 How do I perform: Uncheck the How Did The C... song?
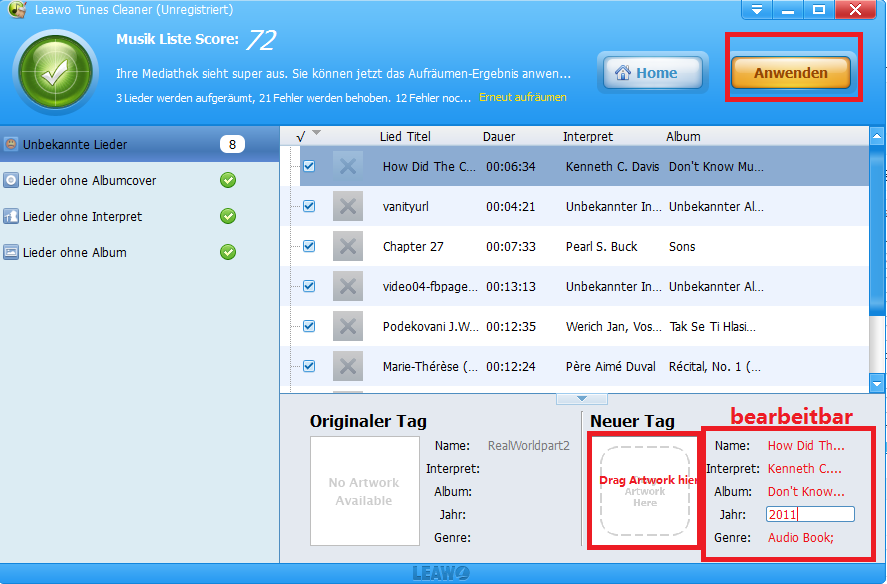pos(309,166)
